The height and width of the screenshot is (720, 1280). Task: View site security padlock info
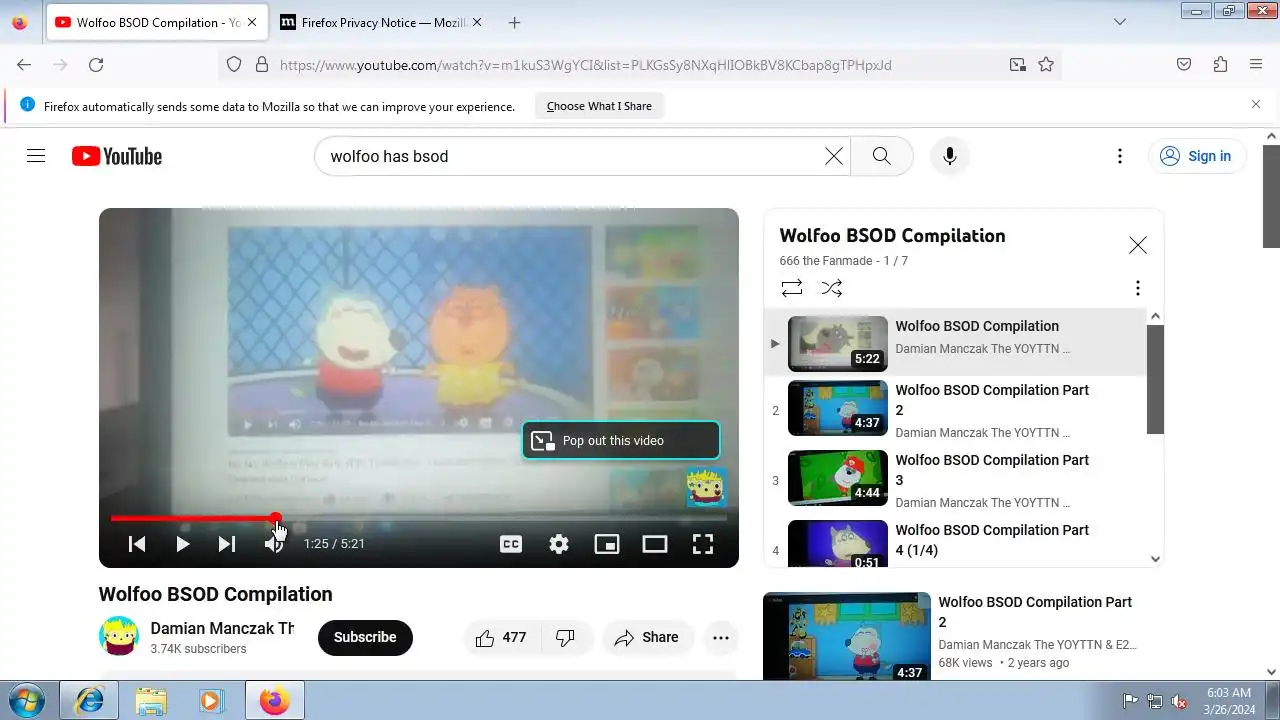coord(261,64)
